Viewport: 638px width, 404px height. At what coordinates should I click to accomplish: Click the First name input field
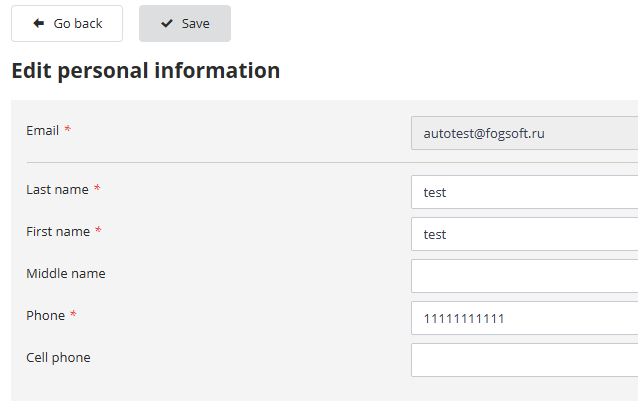524,234
